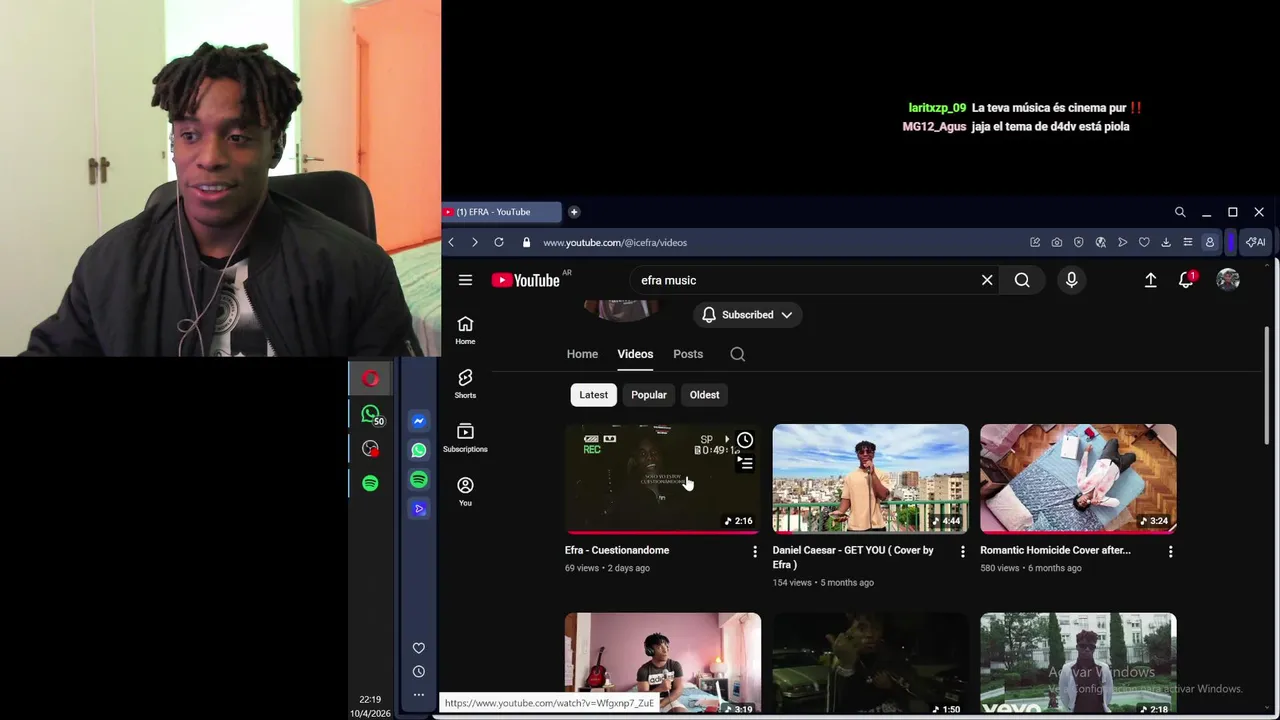This screenshot has height=720, width=1280.
Task: Sort videos by Latest
Action: tap(593, 395)
